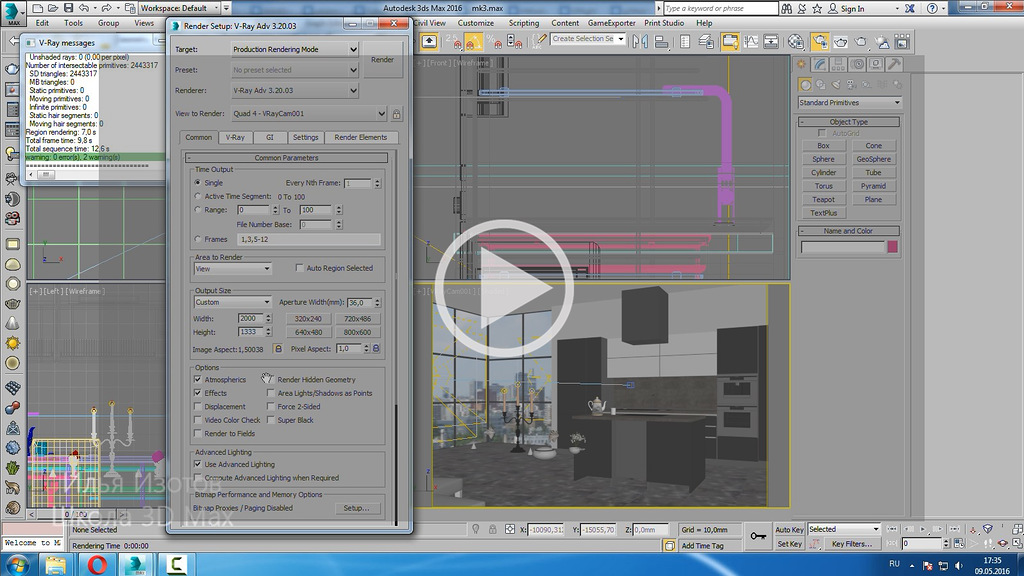Image resolution: width=1024 pixels, height=576 pixels.
Task: Enable the Force 2-Sided checkbox
Action: coord(270,406)
